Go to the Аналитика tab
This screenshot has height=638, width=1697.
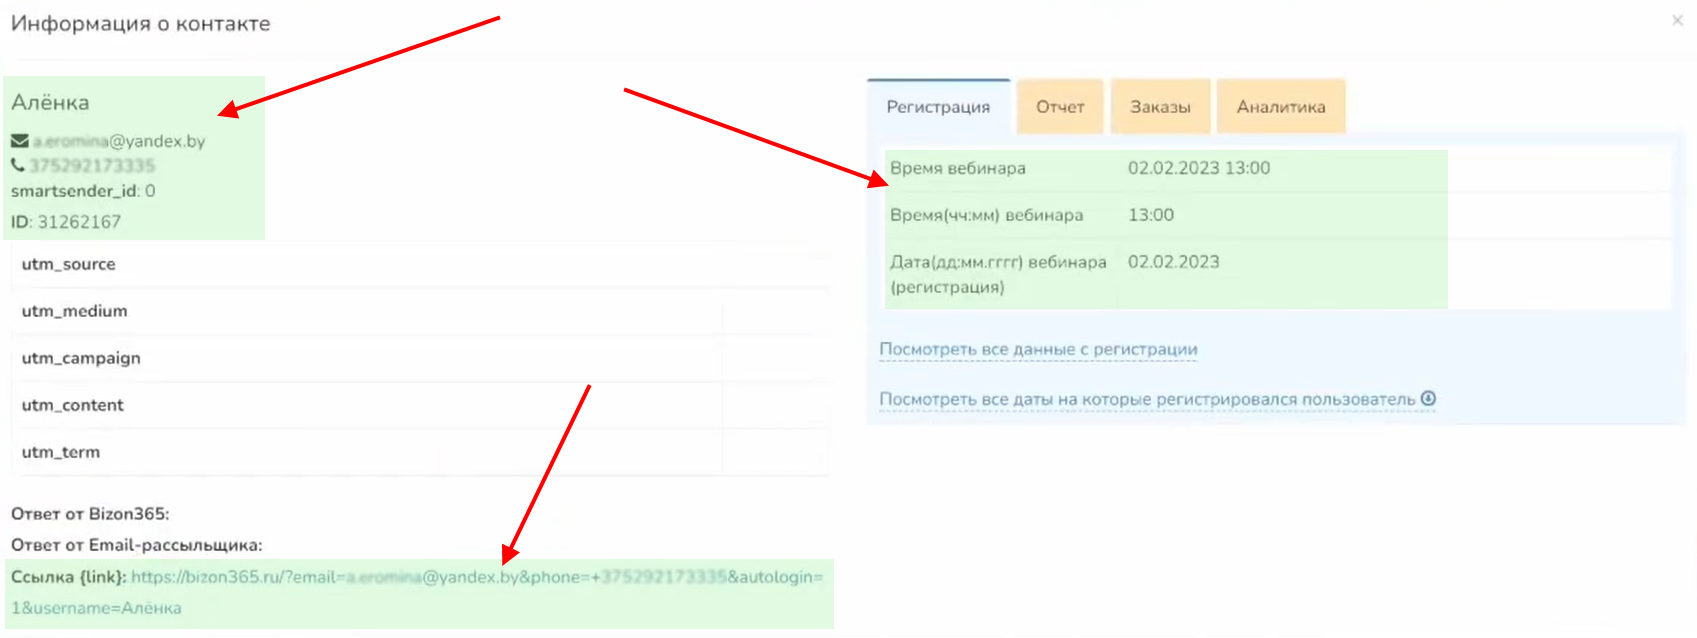pyautogui.click(x=1280, y=107)
